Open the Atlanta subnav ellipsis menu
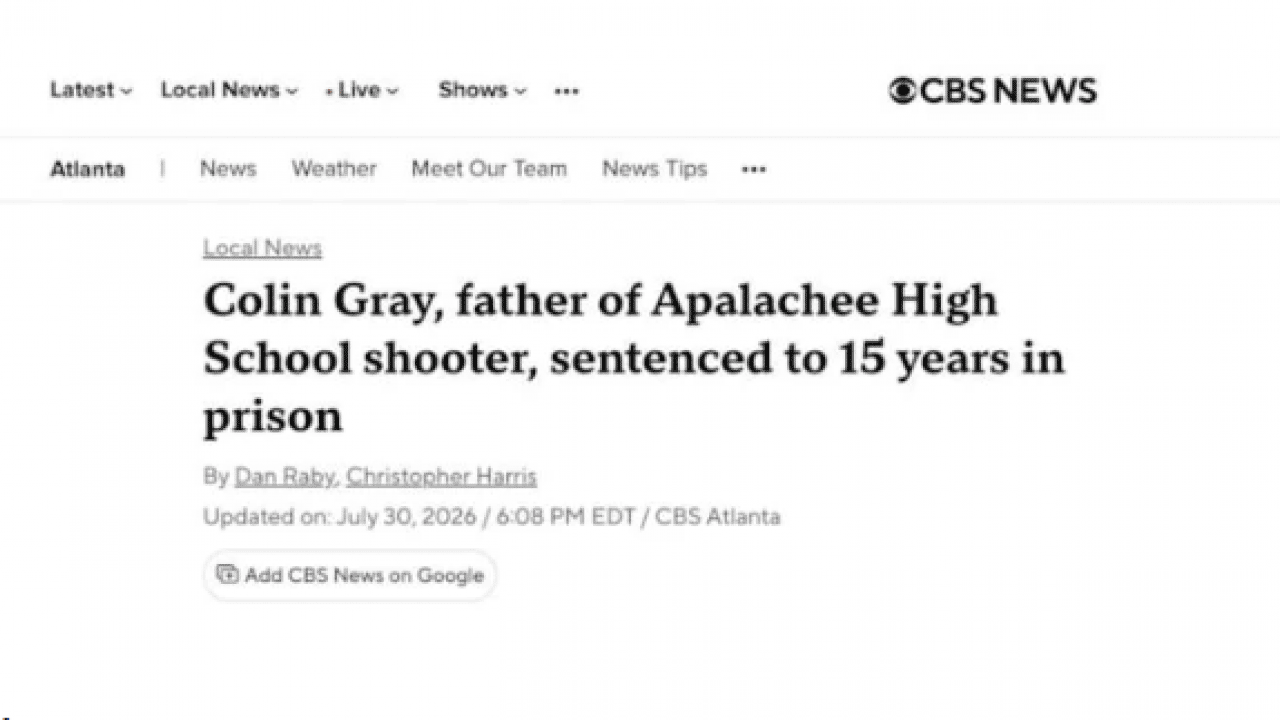This screenshot has height=720, width=1280. [754, 170]
